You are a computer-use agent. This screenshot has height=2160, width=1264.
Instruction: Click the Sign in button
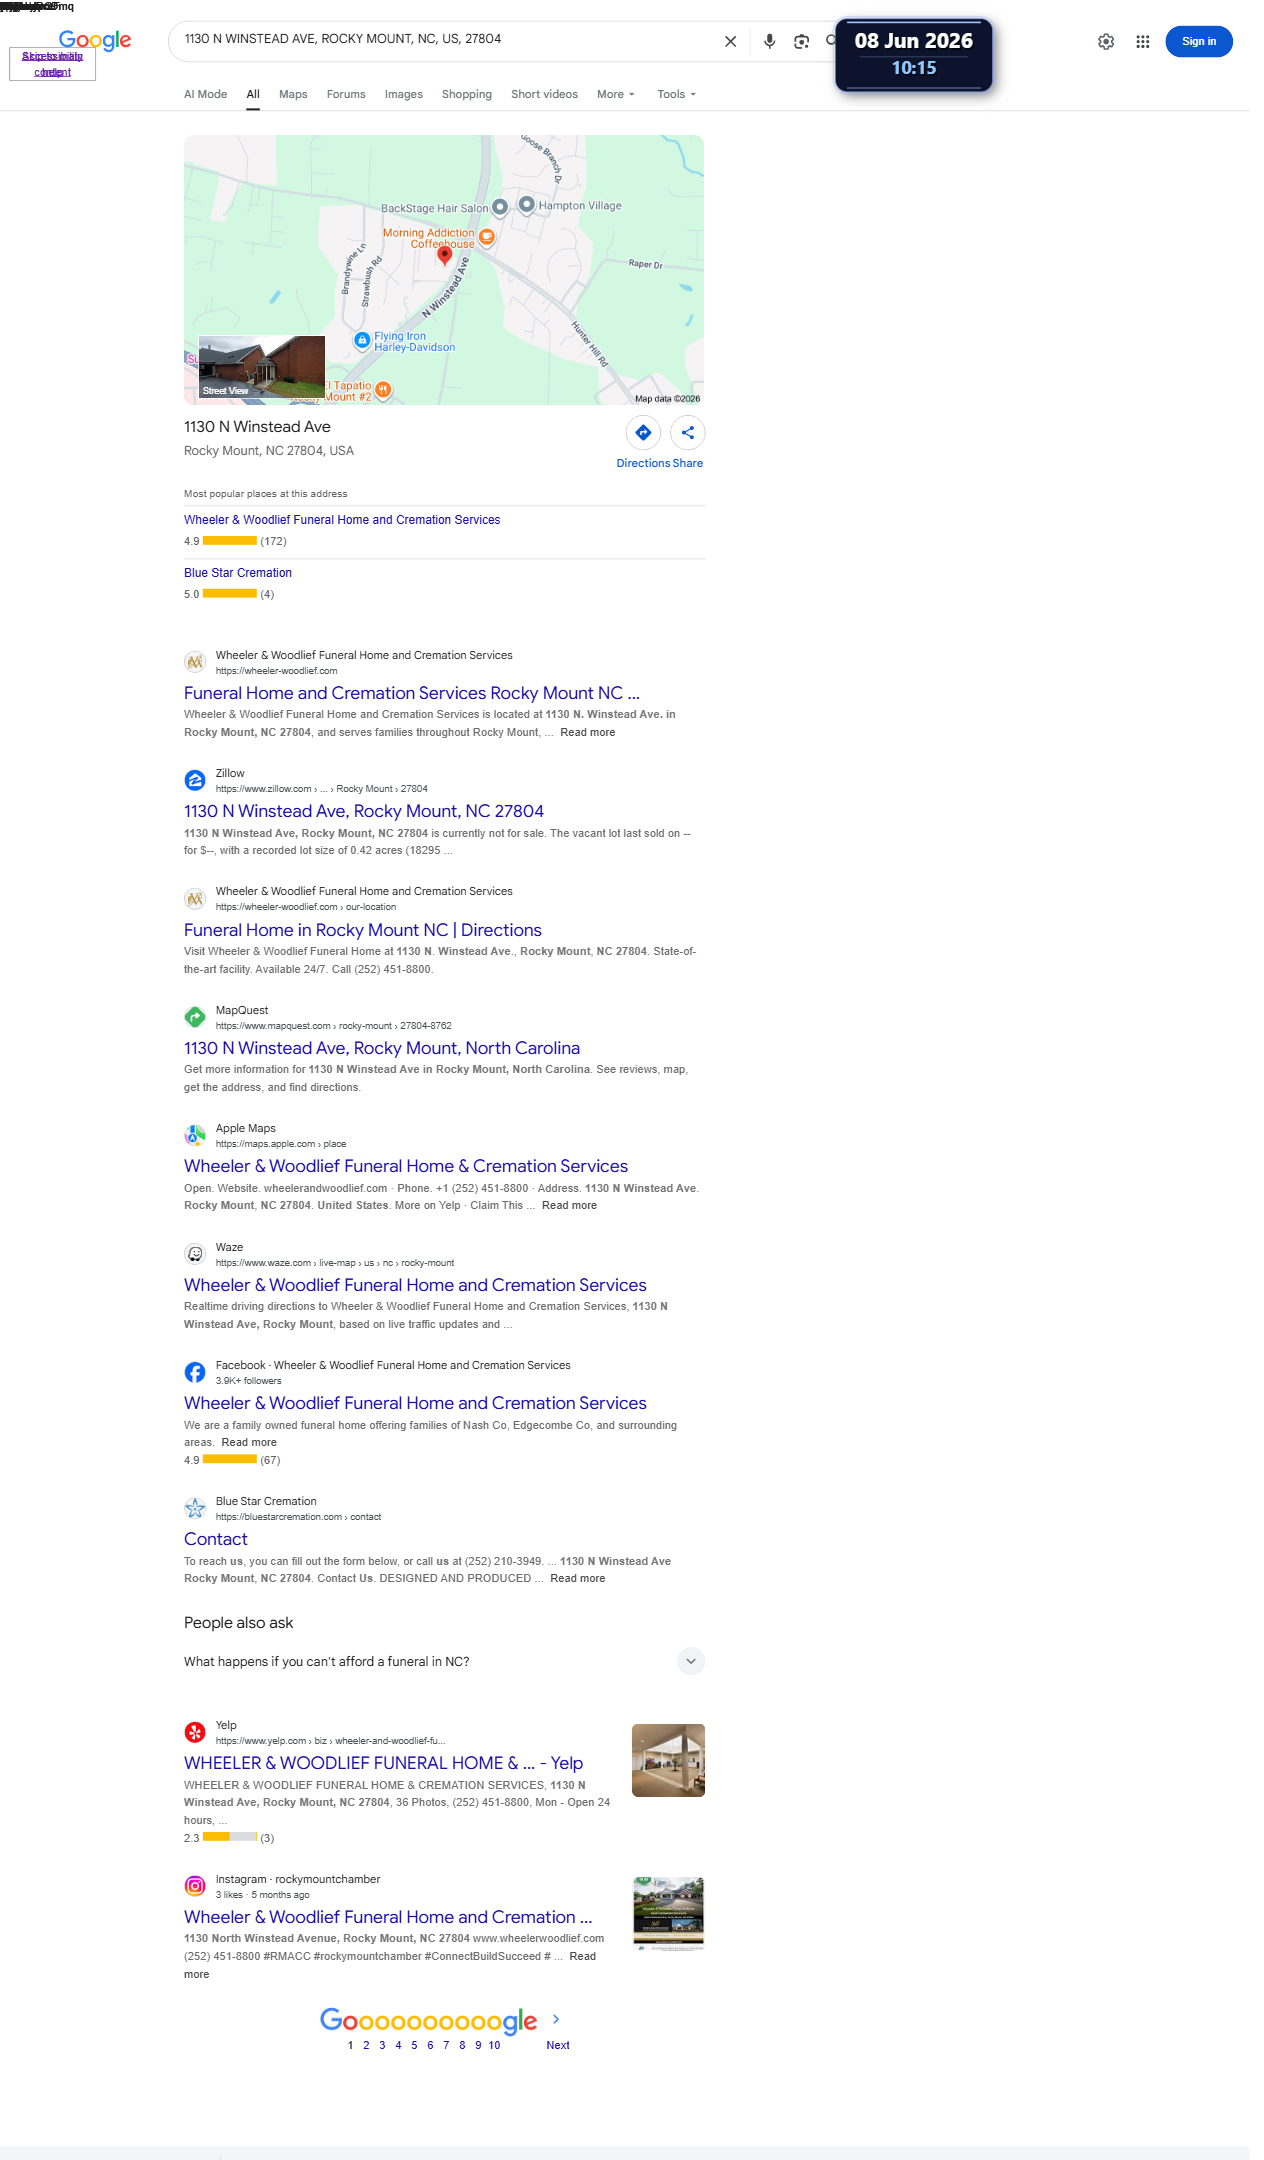coord(1199,41)
